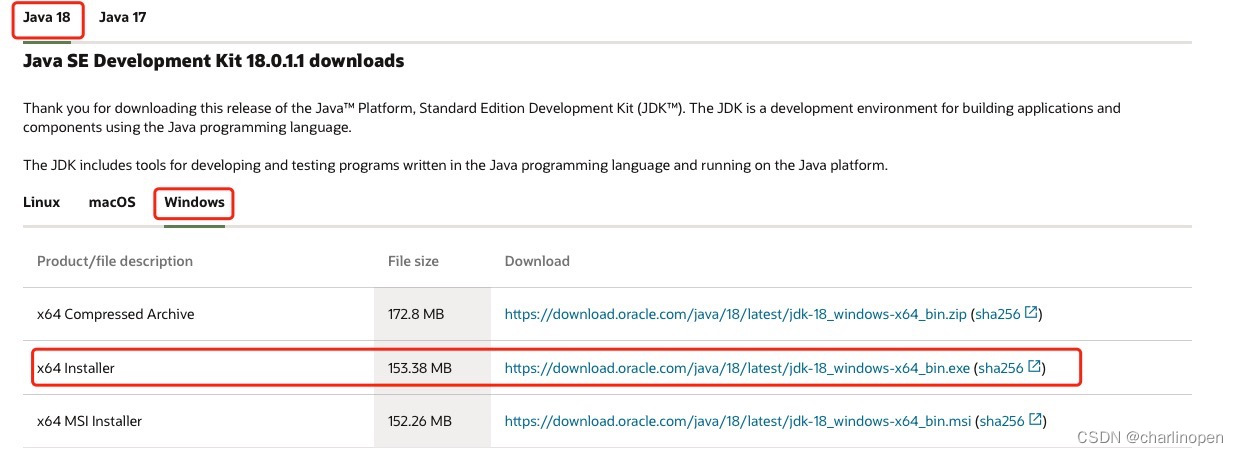The width and height of the screenshot is (1238, 455).
Task: Open external-link icon beside zip sha256
Action: point(1030,314)
